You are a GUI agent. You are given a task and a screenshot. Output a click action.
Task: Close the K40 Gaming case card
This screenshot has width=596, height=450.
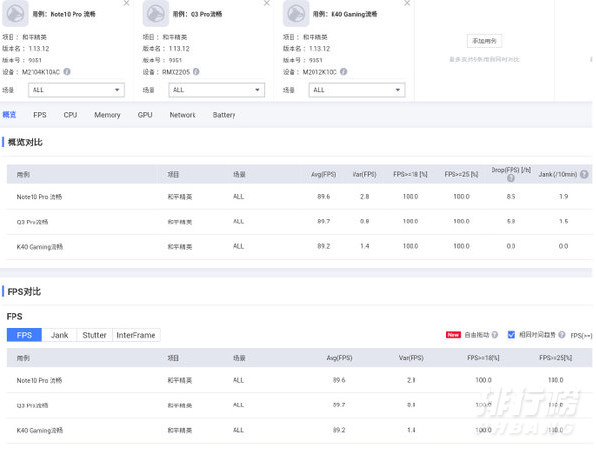pyautogui.click(x=407, y=3)
